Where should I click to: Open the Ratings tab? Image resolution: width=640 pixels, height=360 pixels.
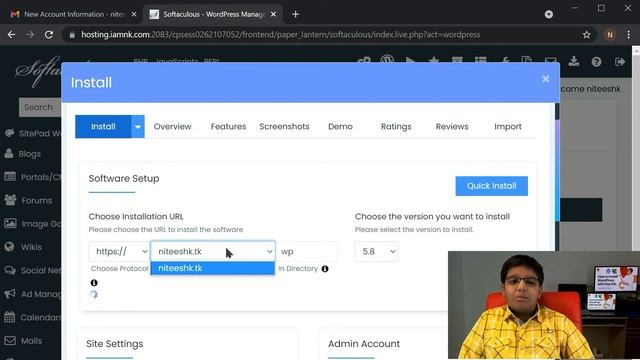[x=396, y=127]
